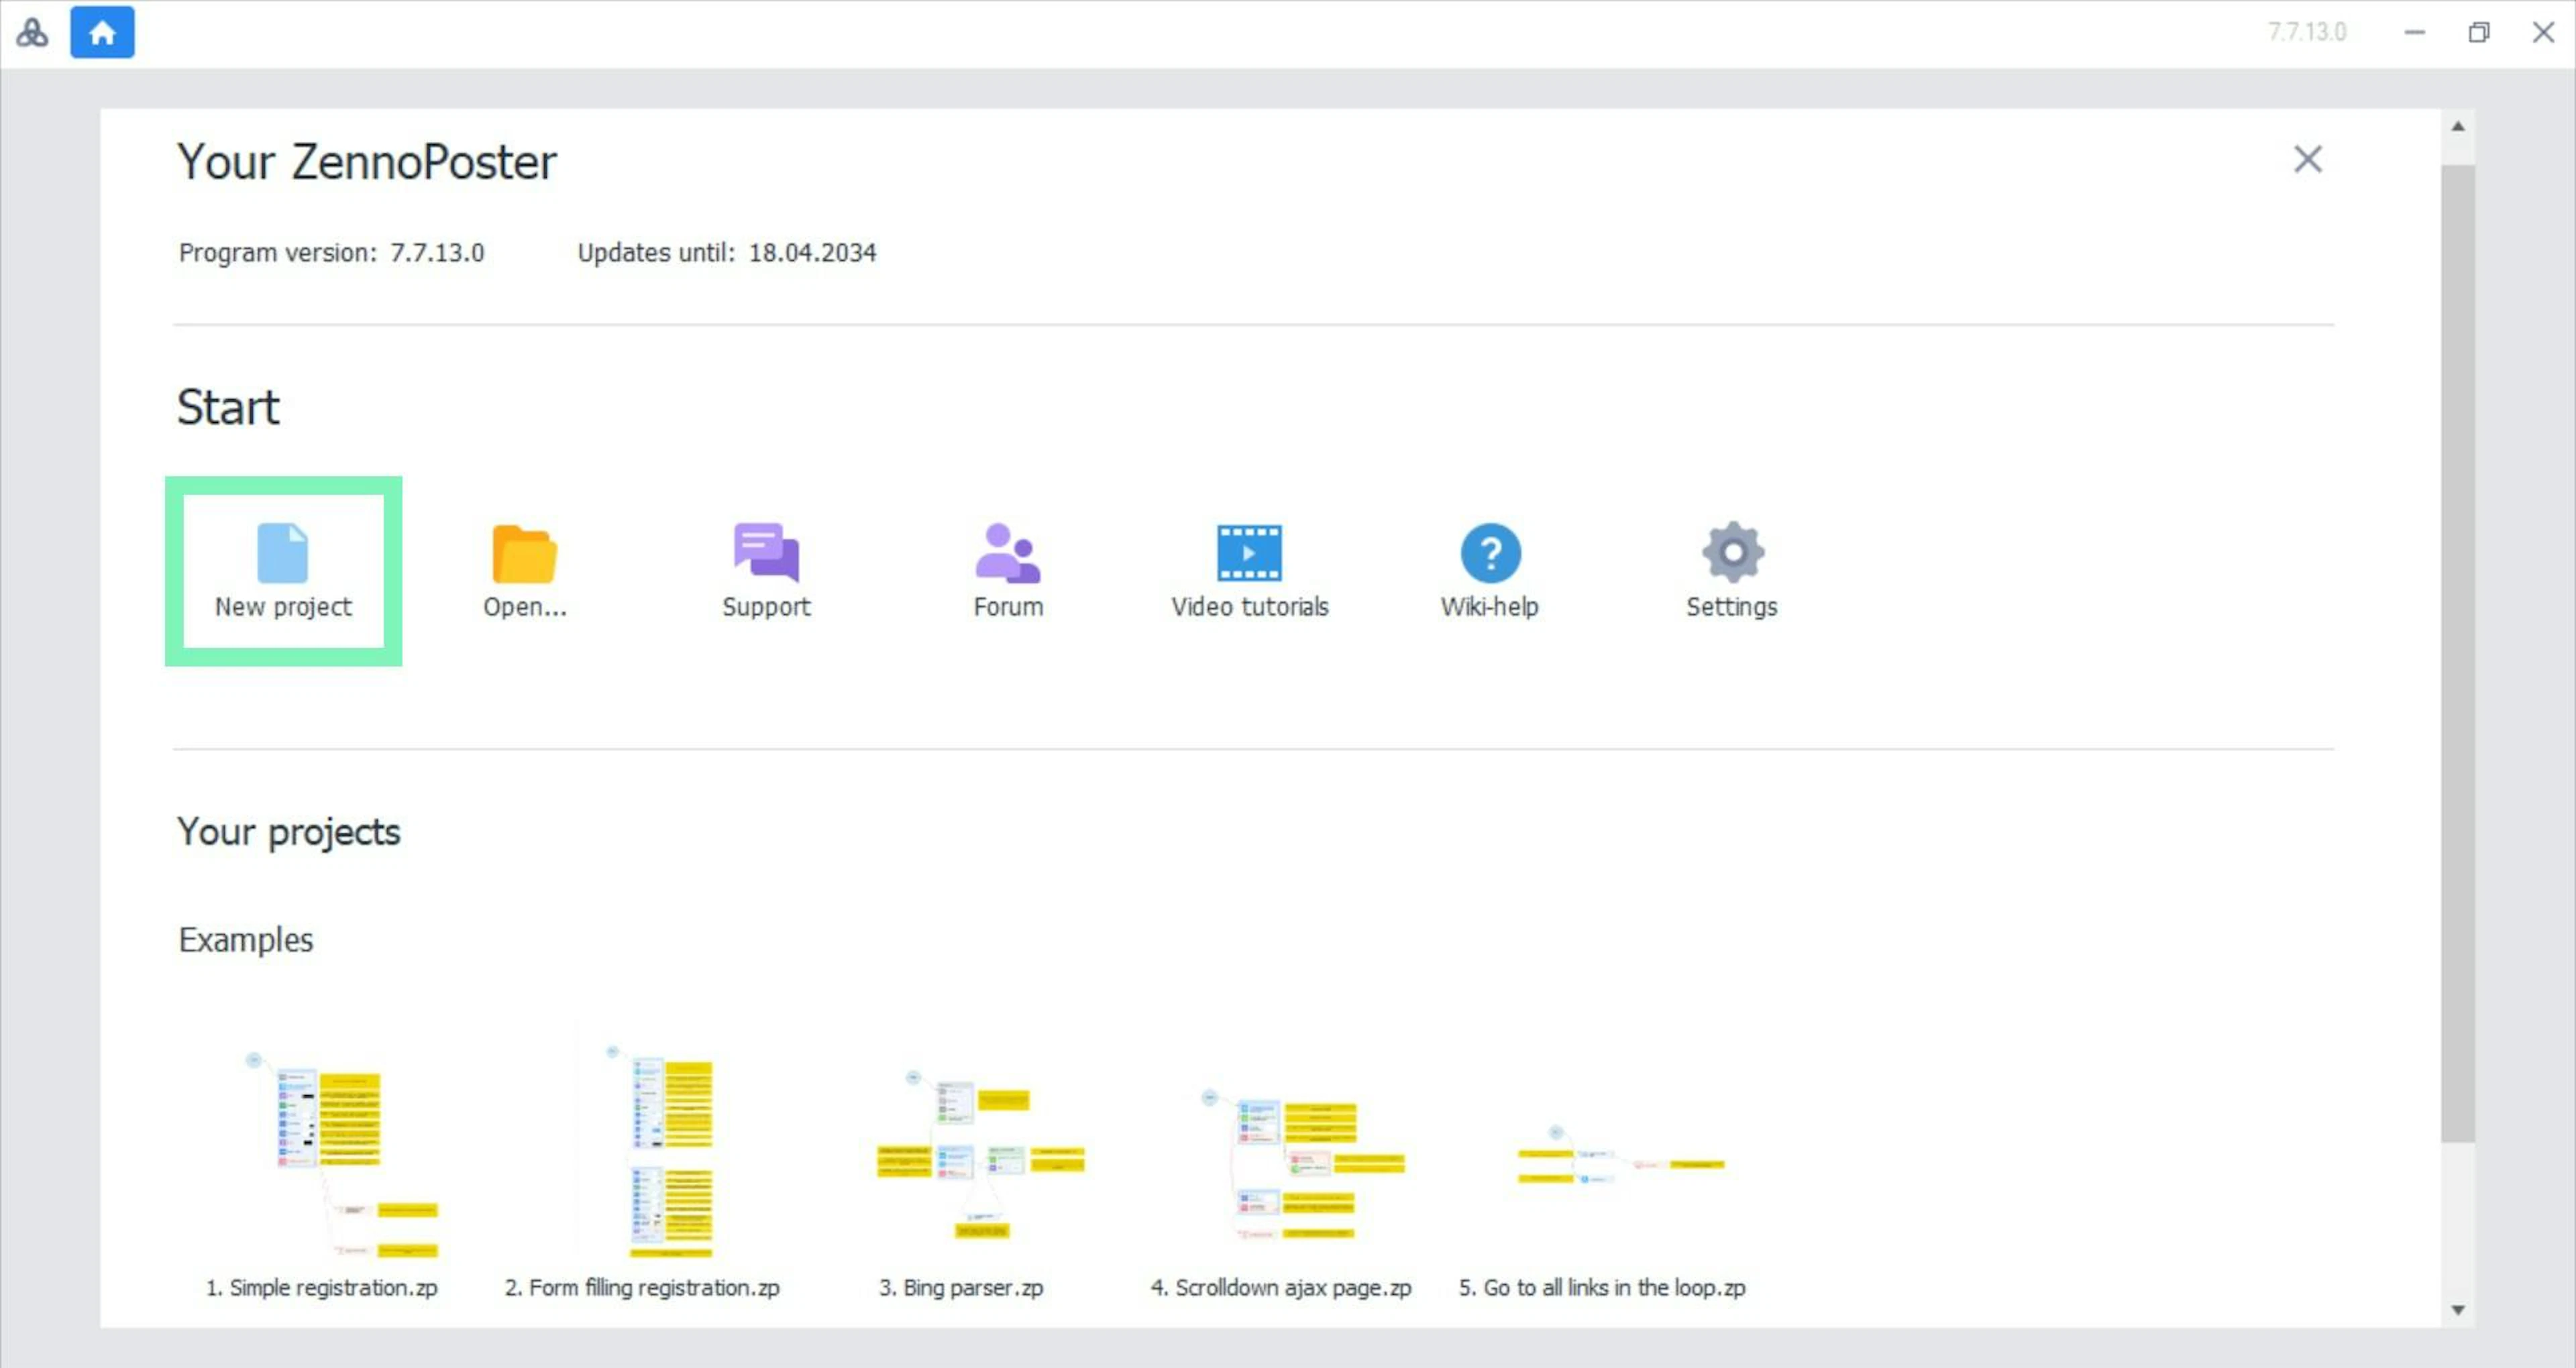Open example 2. Form filling registration.zp
Image resolution: width=2576 pixels, height=1368 pixels.
coord(642,1170)
